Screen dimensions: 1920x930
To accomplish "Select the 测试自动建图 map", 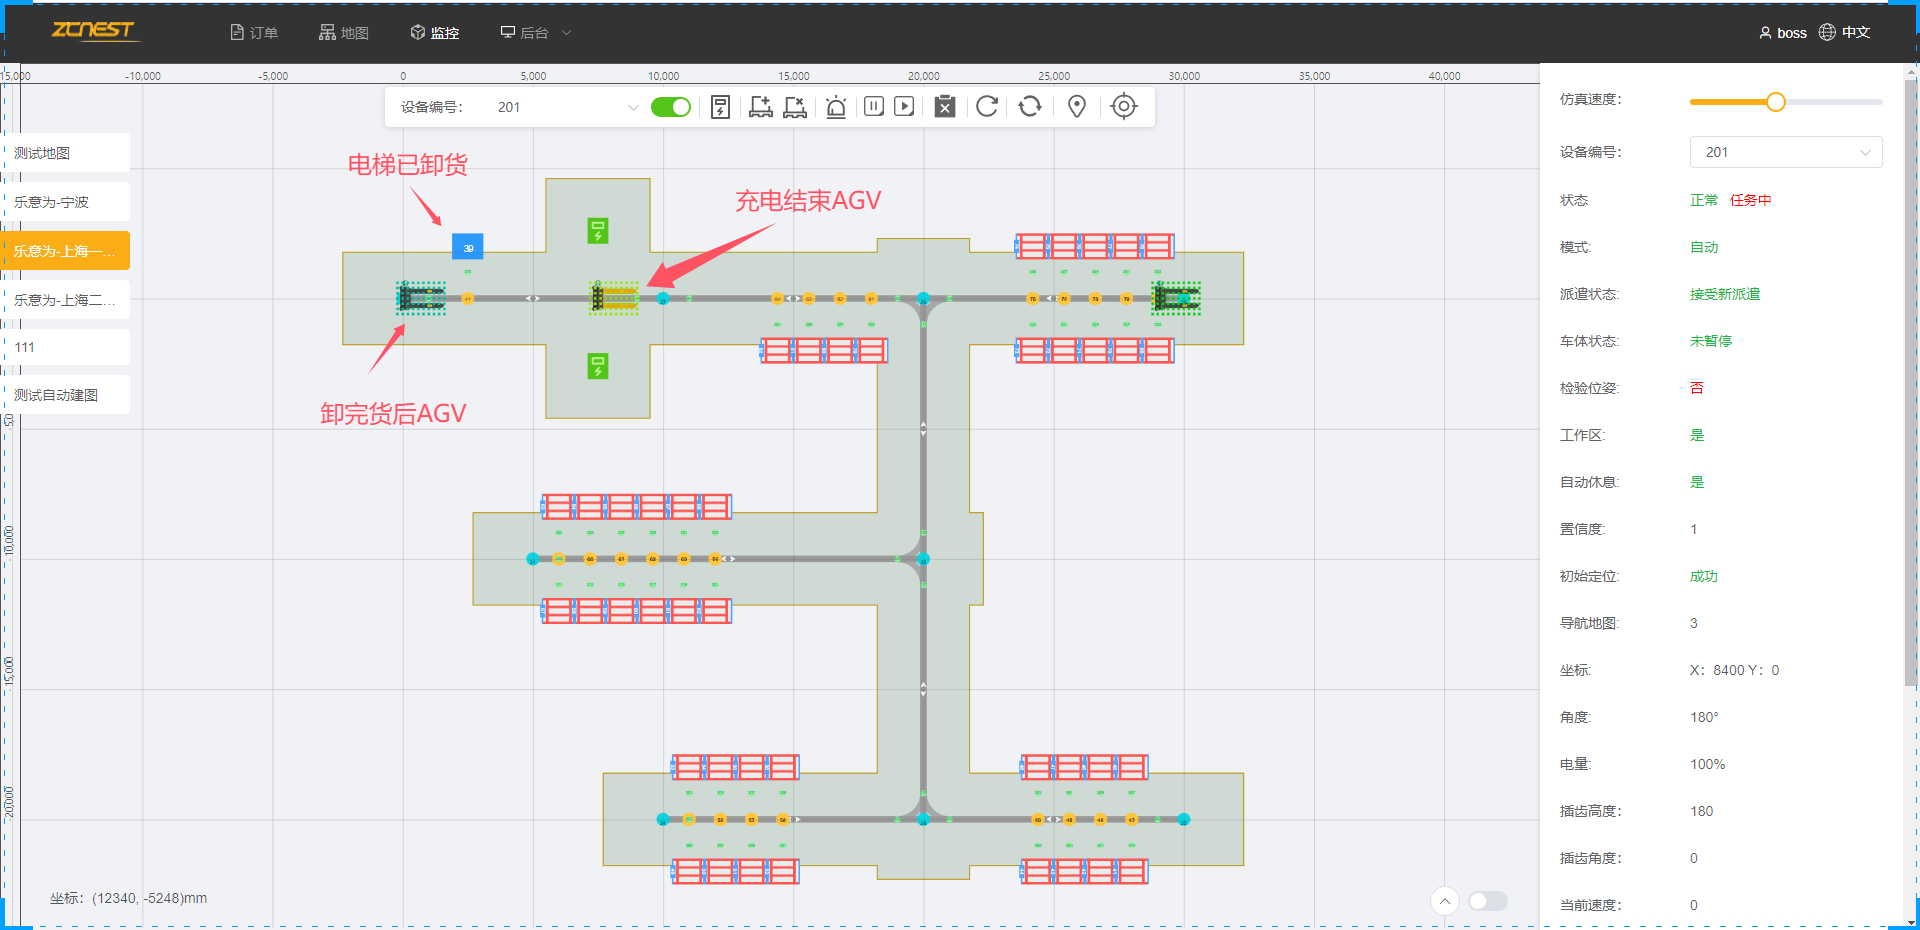I will coord(66,395).
